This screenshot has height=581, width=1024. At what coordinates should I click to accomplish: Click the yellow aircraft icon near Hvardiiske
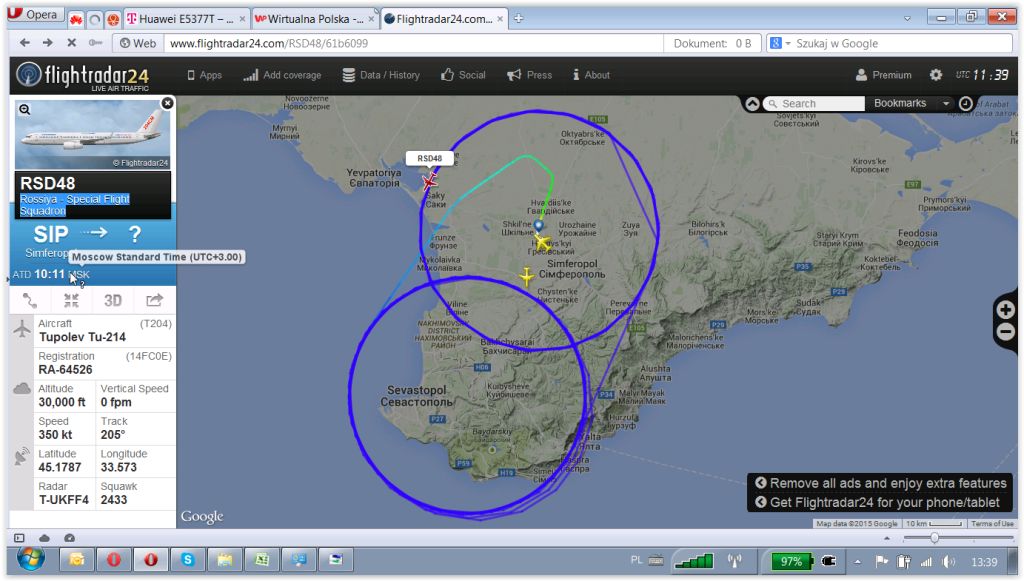pyautogui.click(x=541, y=242)
